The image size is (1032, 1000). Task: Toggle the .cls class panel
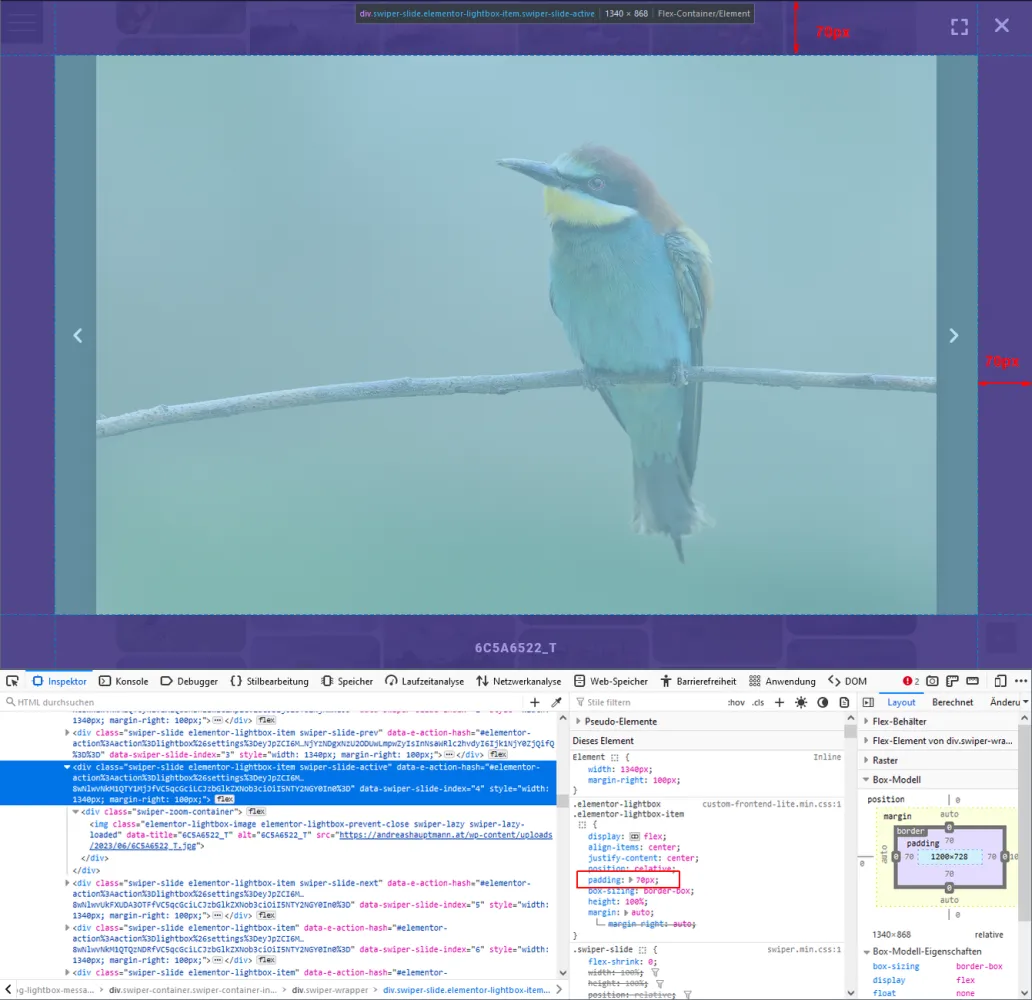[x=758, y=702]
